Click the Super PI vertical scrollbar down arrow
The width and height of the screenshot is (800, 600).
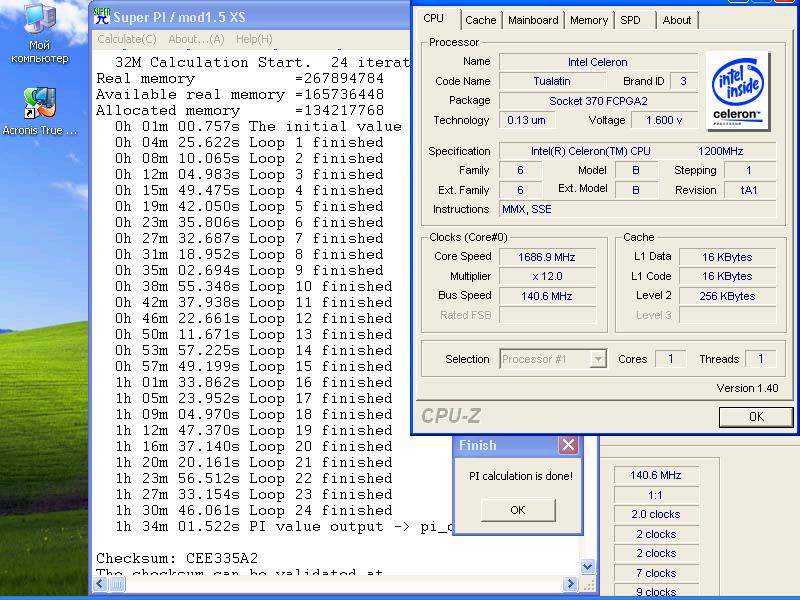[587, 566]
